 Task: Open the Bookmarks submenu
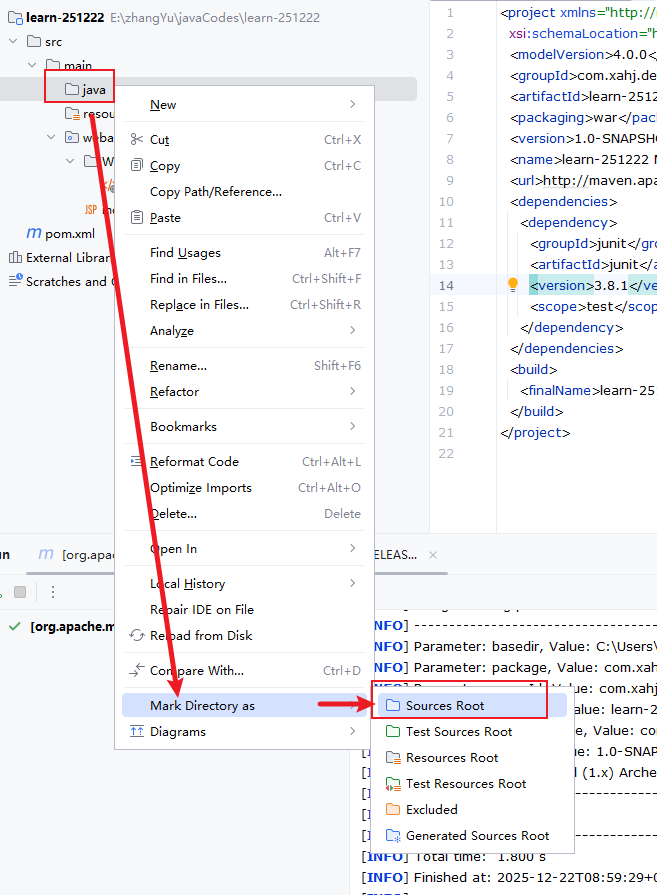(244, 426)
